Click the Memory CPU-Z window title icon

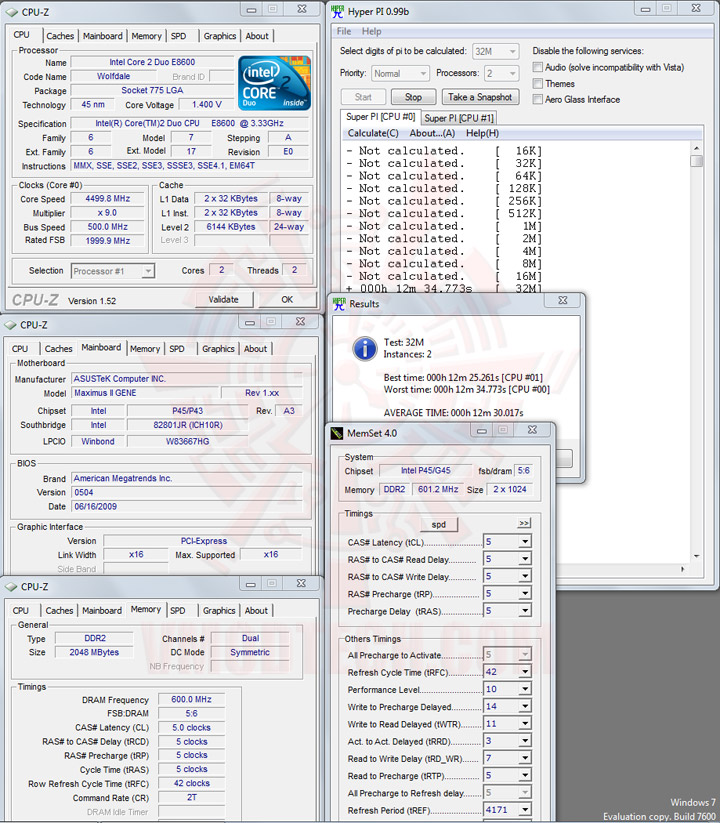[10, 586]
